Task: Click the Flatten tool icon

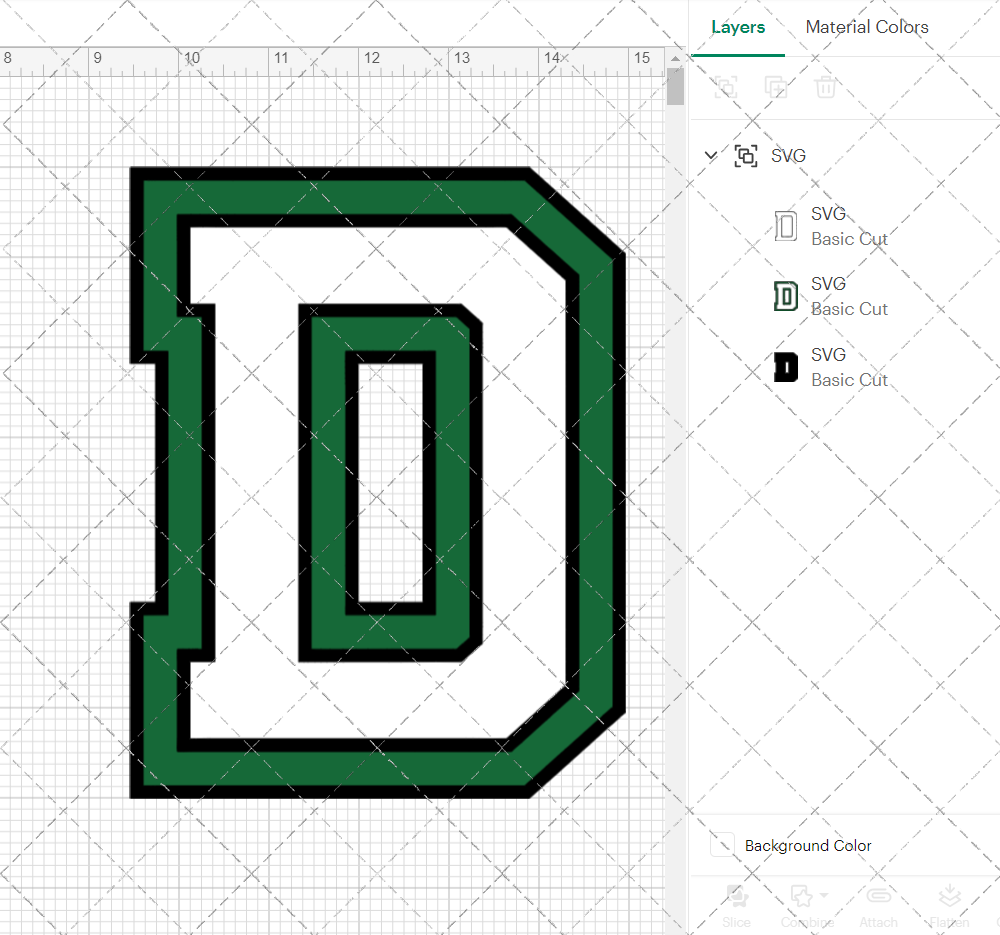Action: click(950, 896)
